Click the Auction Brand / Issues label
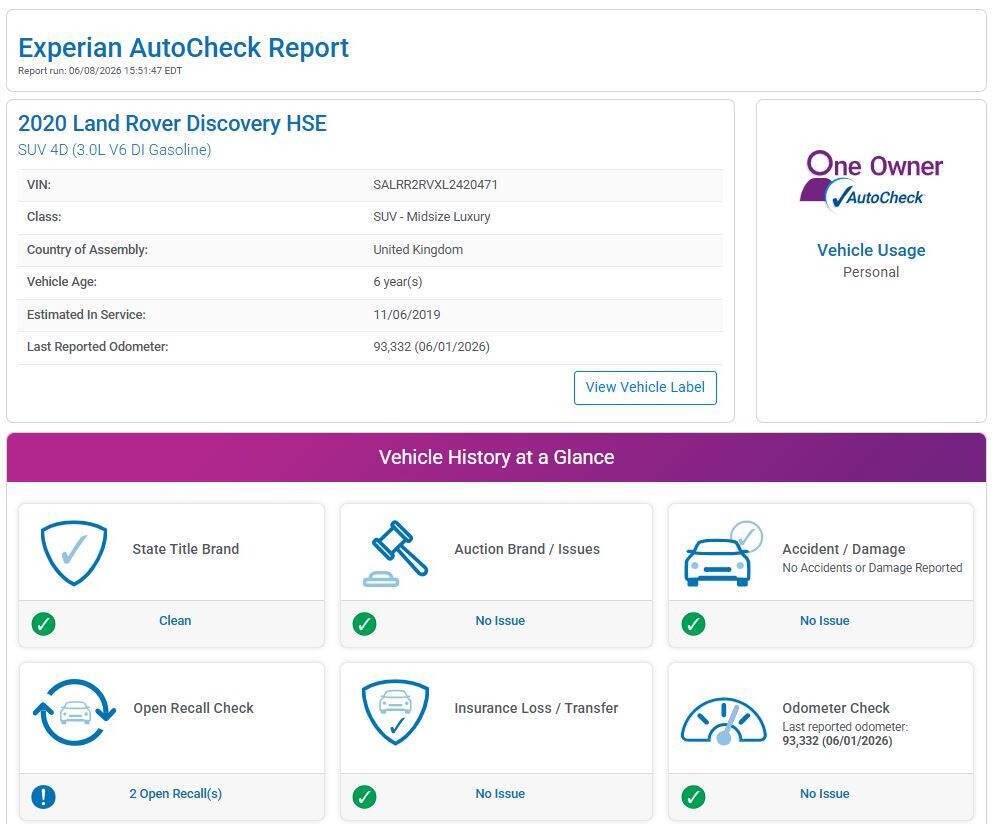This screenshot has width=994, height=824. [x=527, y=549]
